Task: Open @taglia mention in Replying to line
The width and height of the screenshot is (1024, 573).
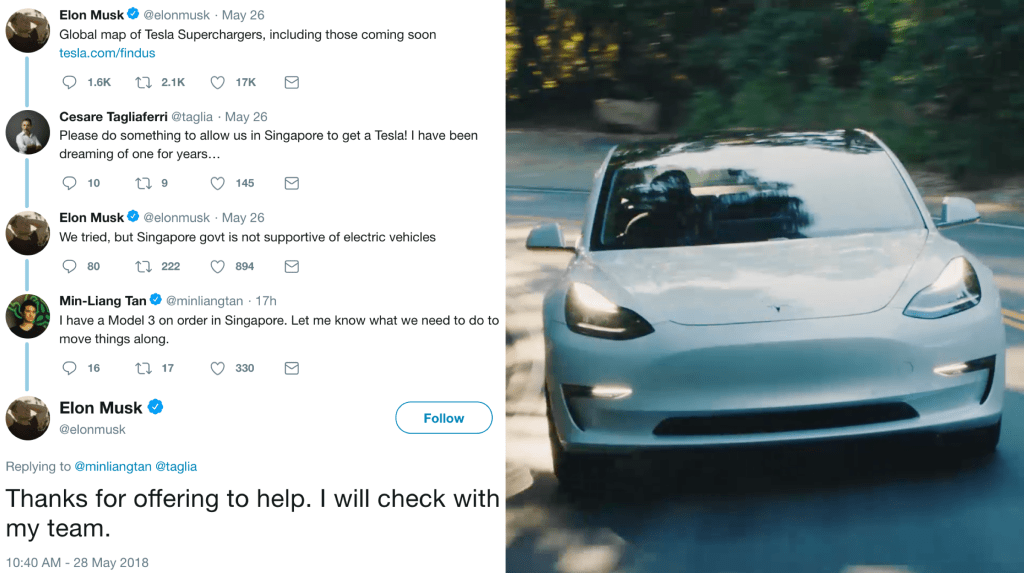Action: tap(176, 467)
